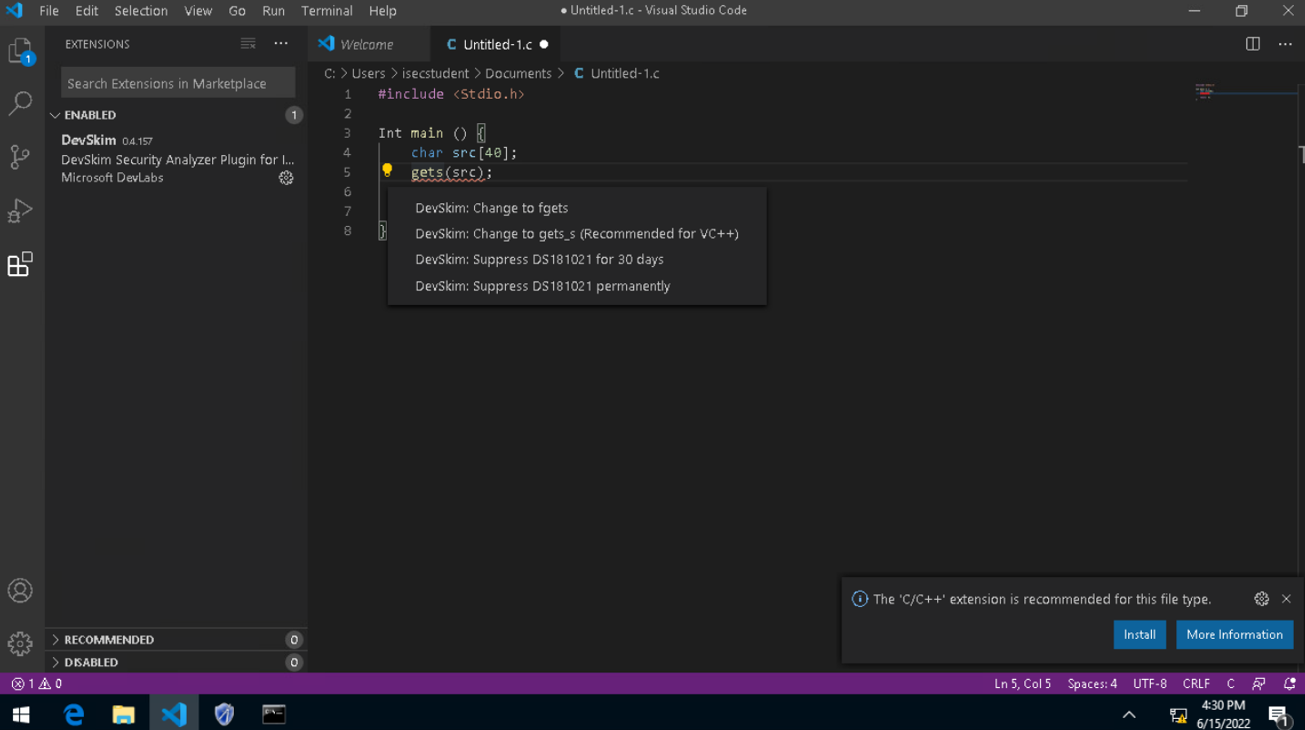Change indentation via Spaces: 4
This screenshot has width=1305, height=730.
[1092, 684]
